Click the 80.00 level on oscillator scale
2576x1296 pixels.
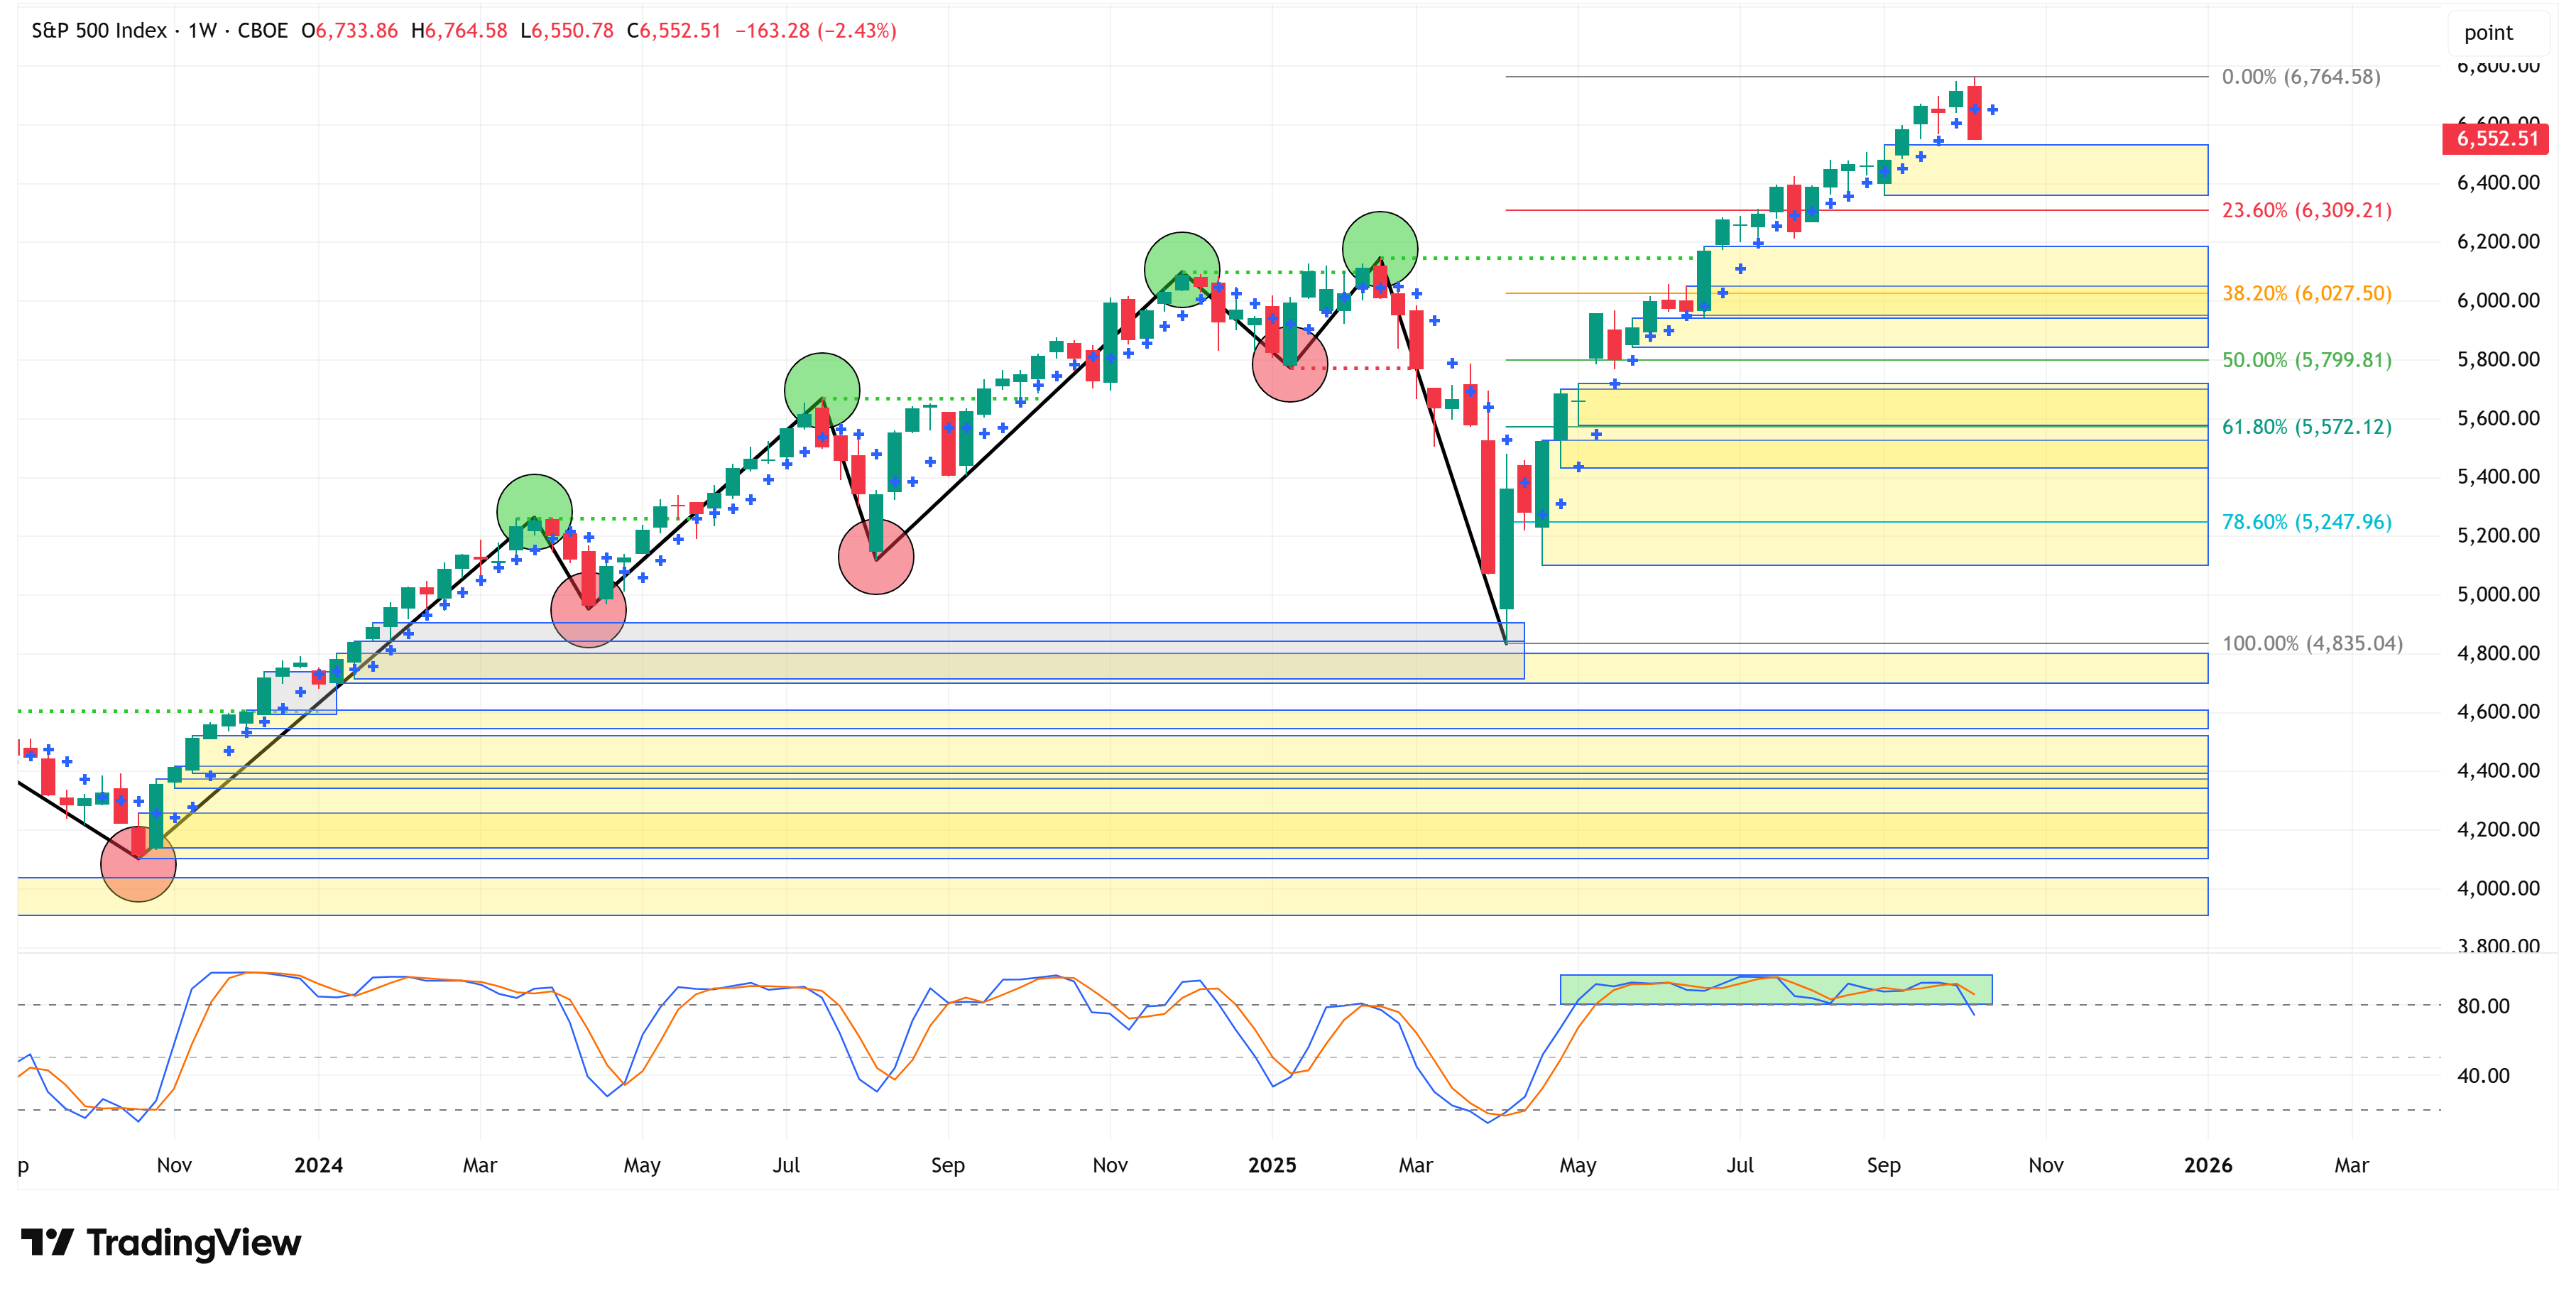2483,1006
